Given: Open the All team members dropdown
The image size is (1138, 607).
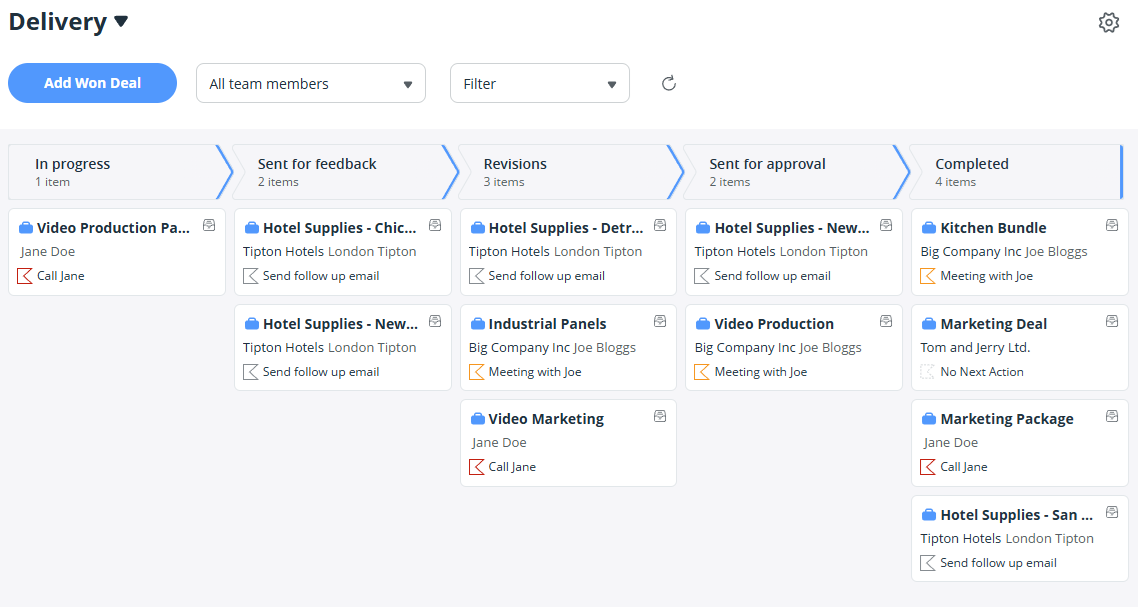Looking at the screenshot, I should [x=311, y=83].
